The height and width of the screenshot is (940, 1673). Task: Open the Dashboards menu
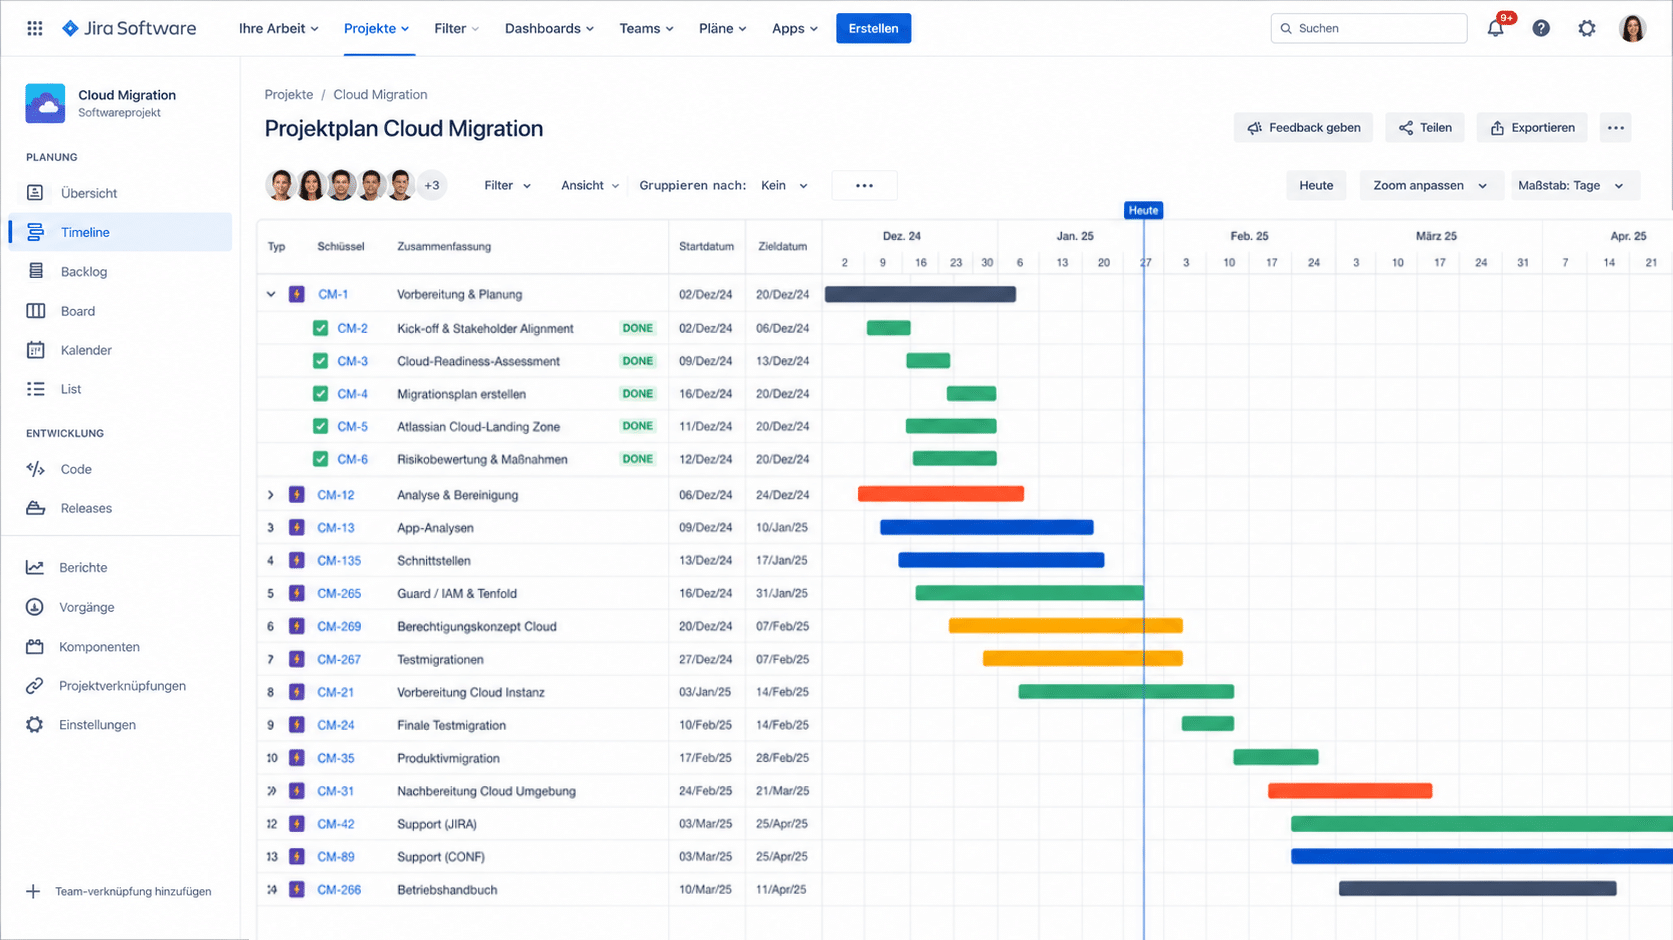[549, 28]
